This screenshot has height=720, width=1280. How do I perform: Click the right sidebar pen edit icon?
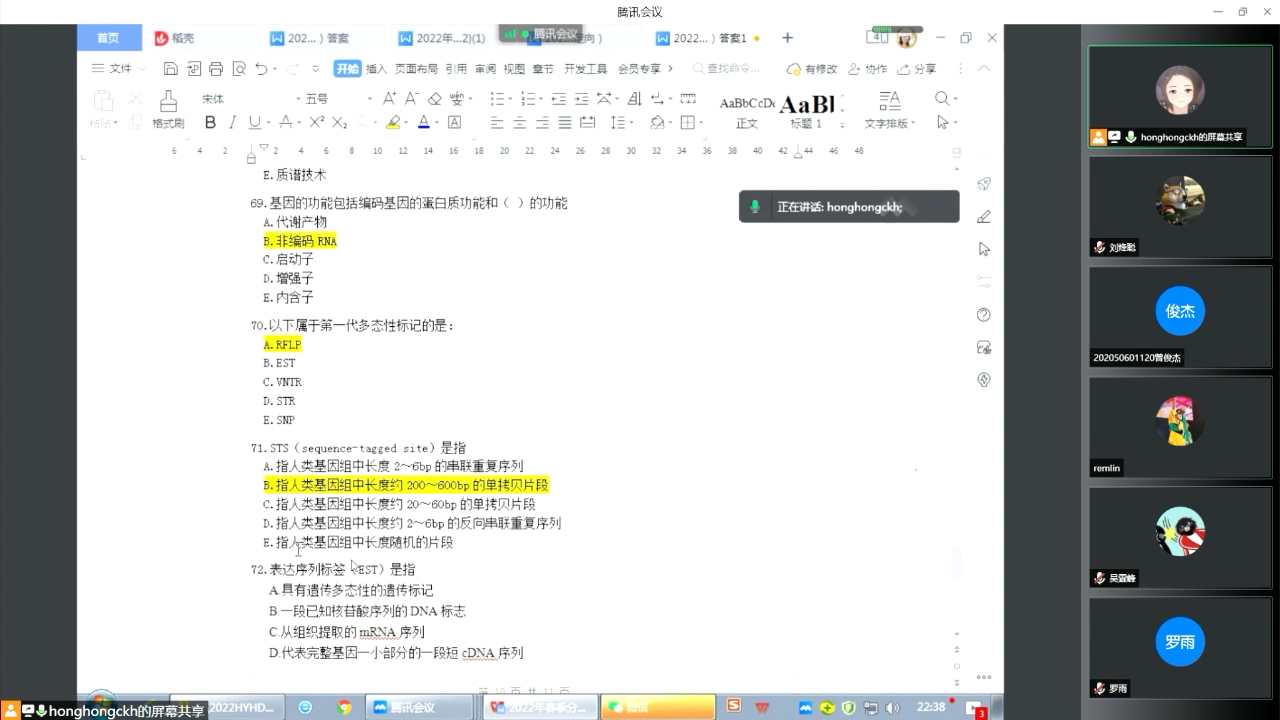984,216
